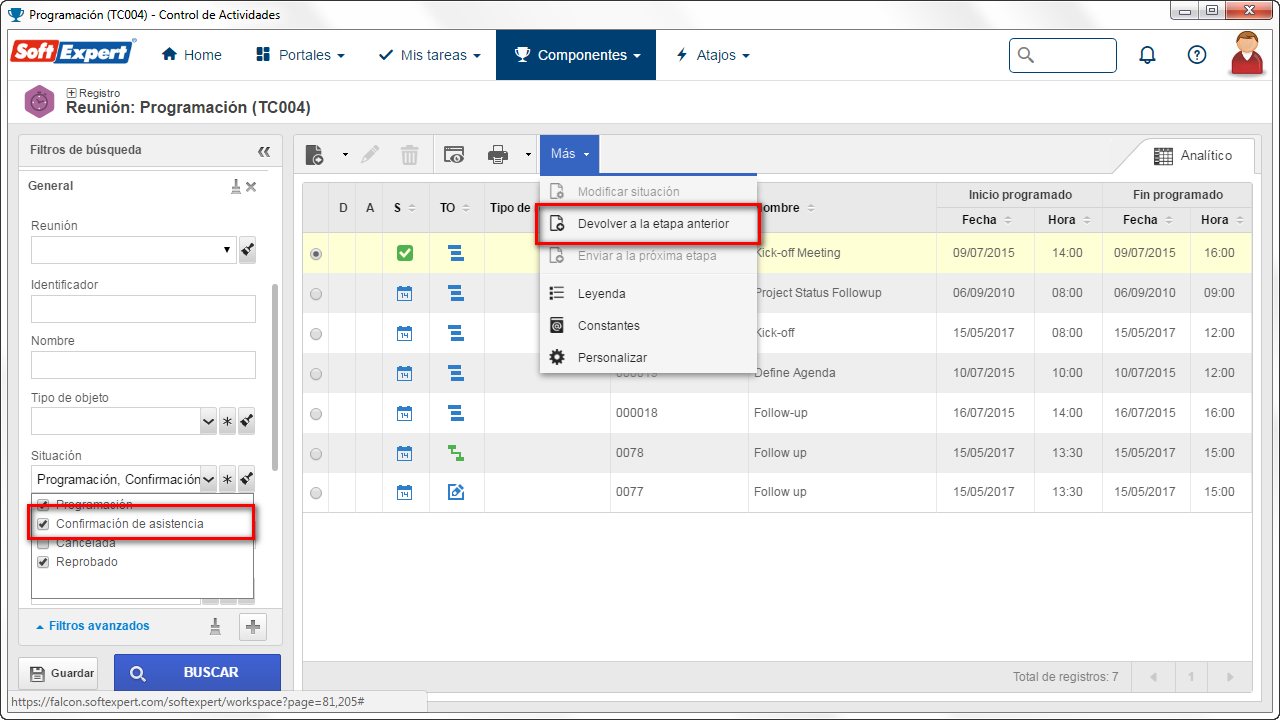
Task: Go to next page of results
Action: 1230,677
